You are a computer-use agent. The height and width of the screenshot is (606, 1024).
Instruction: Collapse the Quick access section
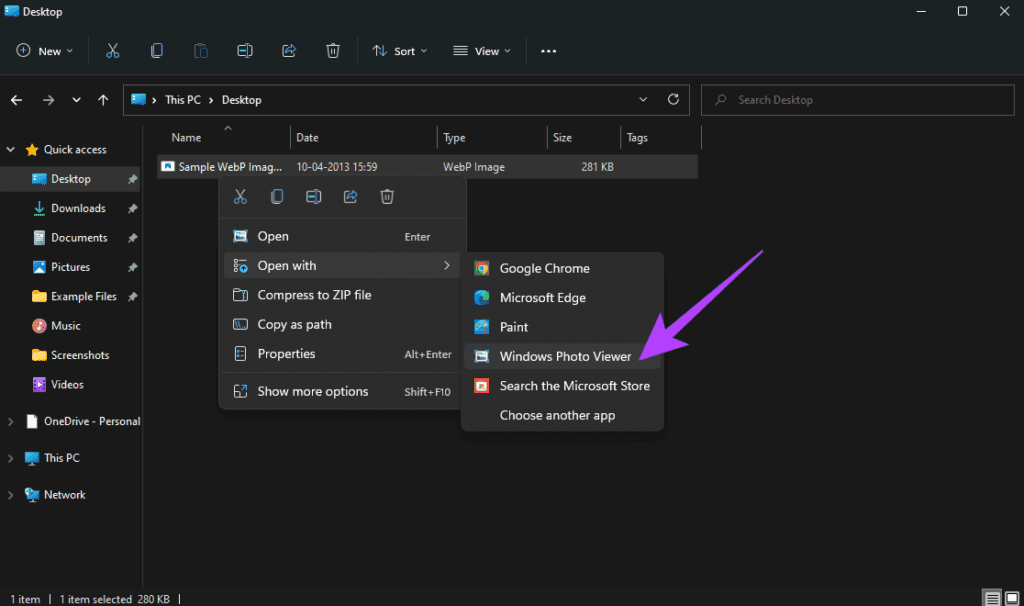(10, 150)
